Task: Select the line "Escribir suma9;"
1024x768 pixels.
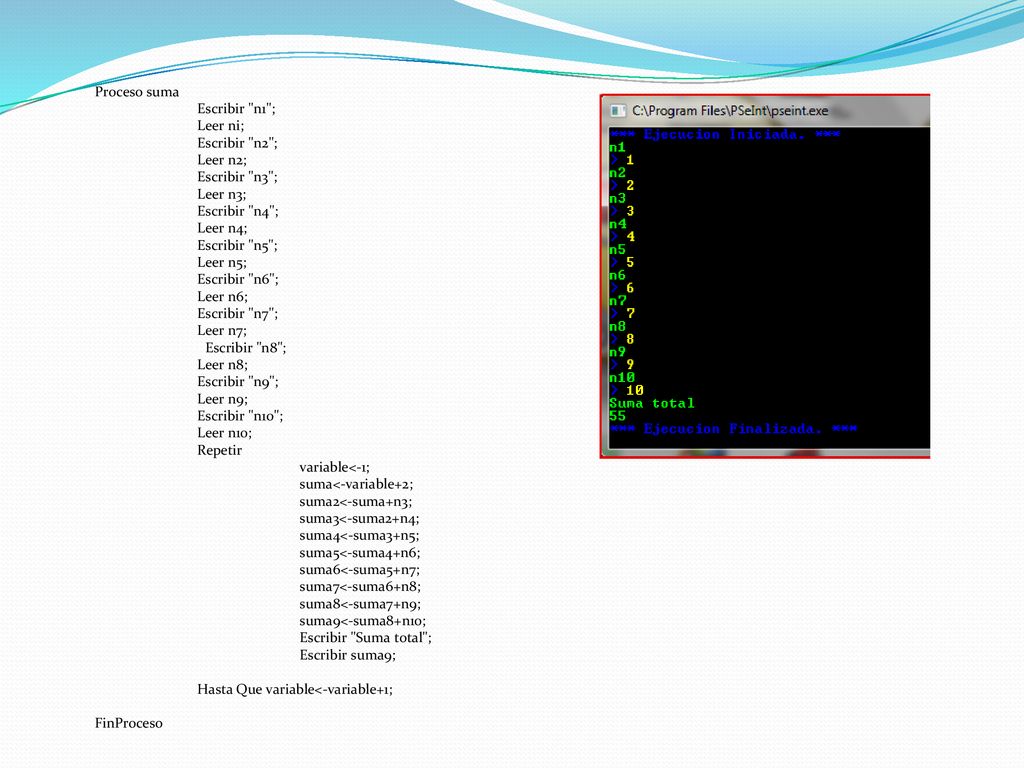Action: click(347, 655)
